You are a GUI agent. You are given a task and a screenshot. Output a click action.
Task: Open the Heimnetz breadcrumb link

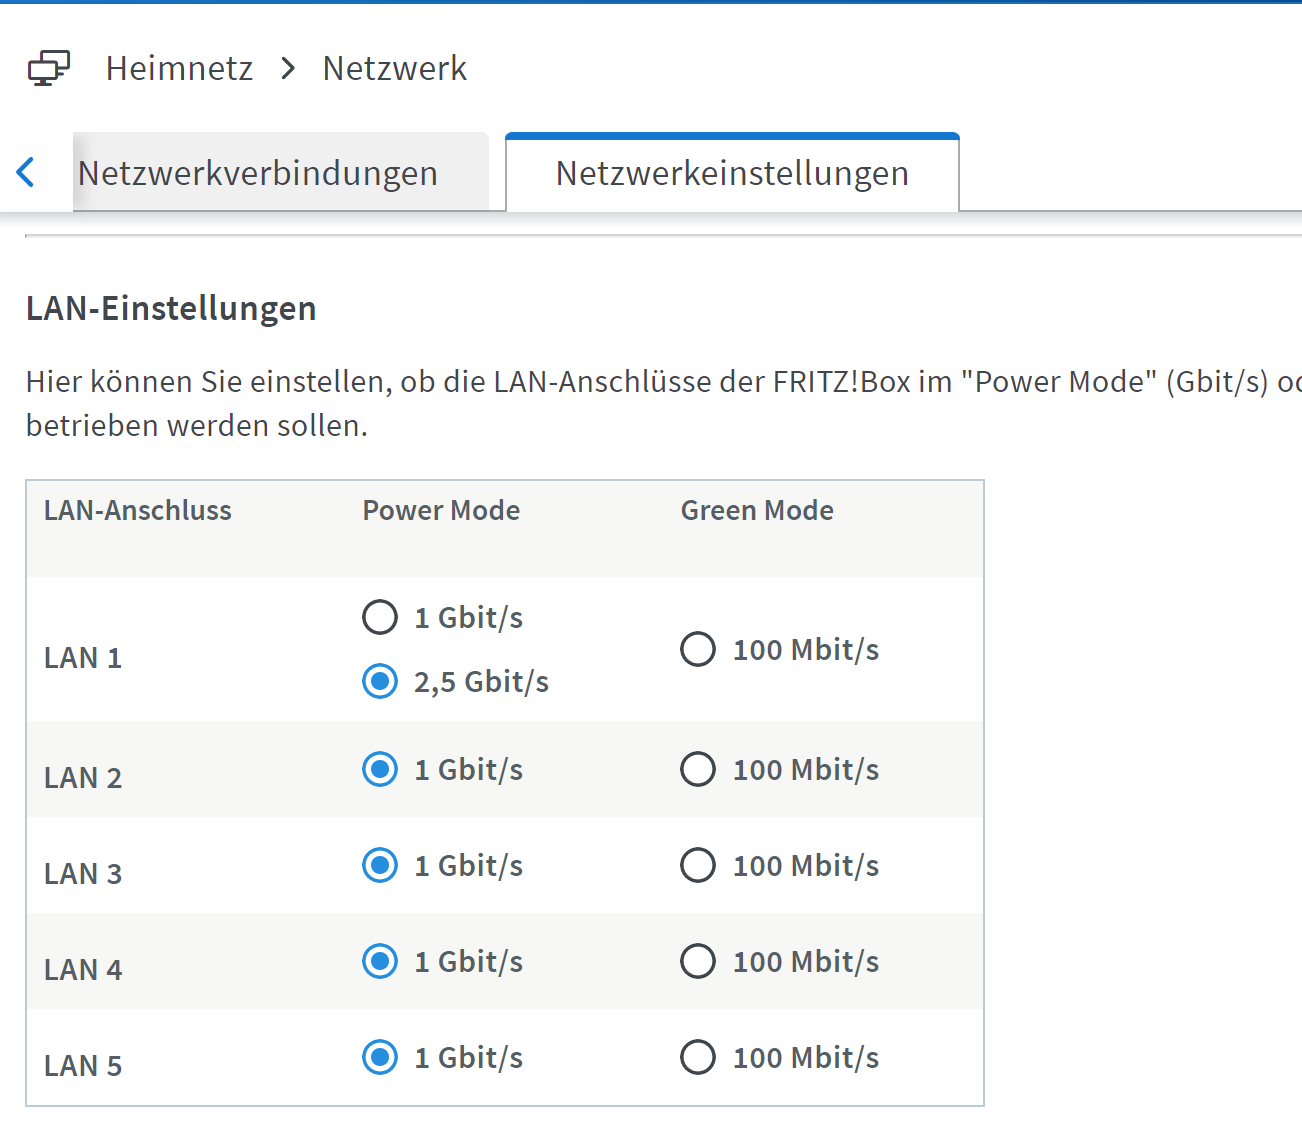[179, 68]
